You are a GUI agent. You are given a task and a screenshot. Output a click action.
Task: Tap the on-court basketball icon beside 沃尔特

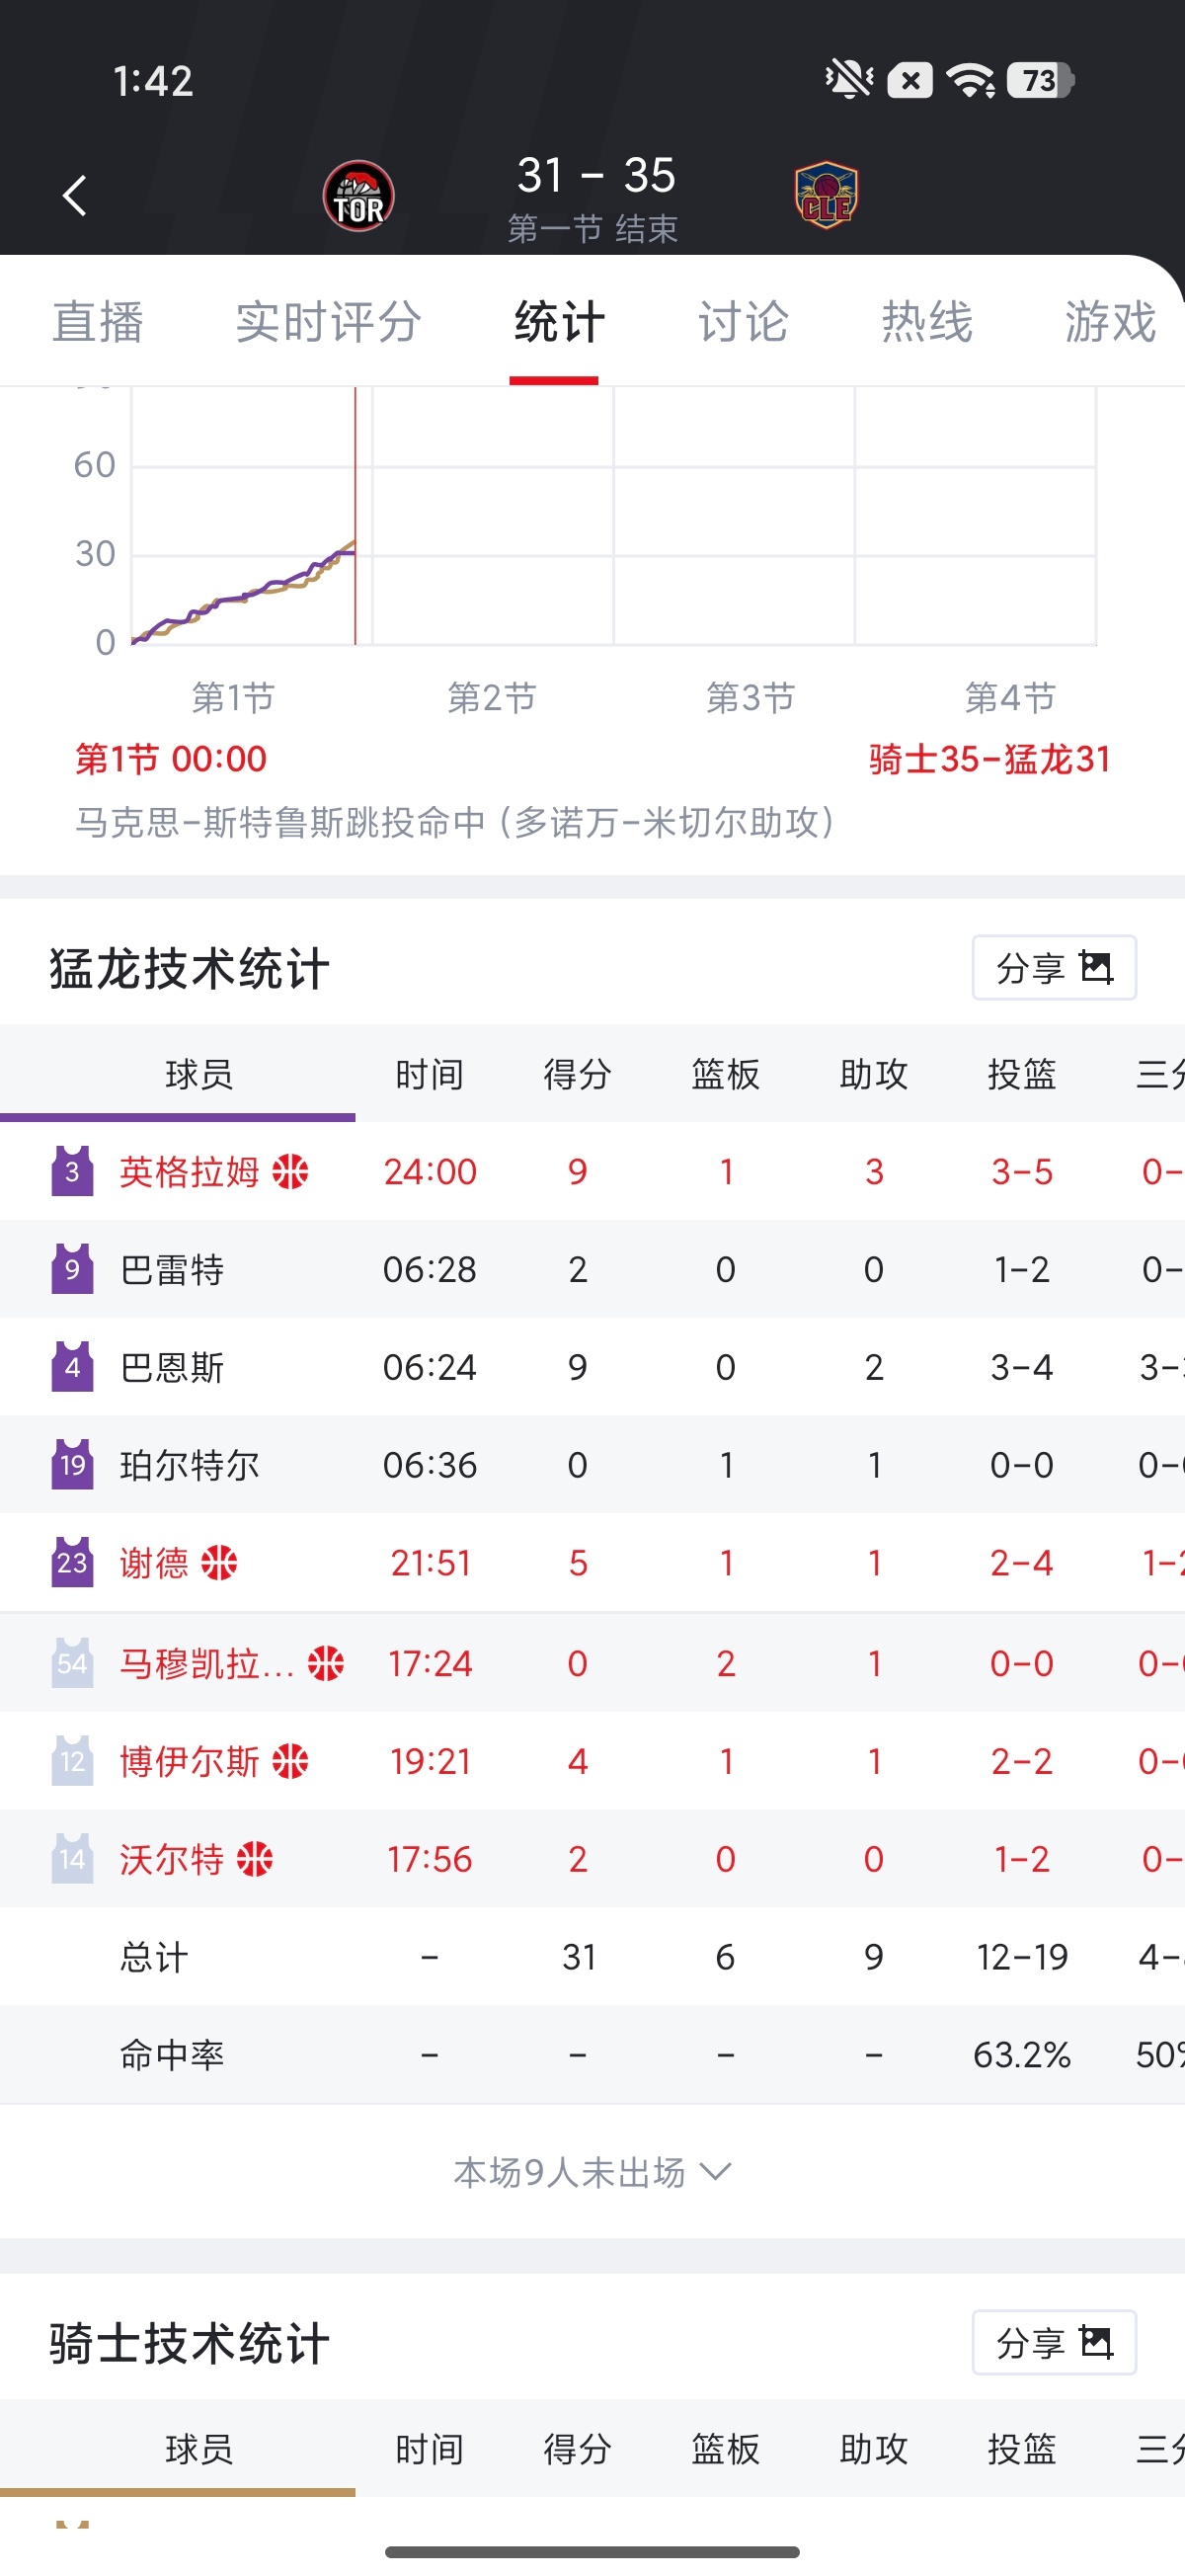pos(255,1859)
